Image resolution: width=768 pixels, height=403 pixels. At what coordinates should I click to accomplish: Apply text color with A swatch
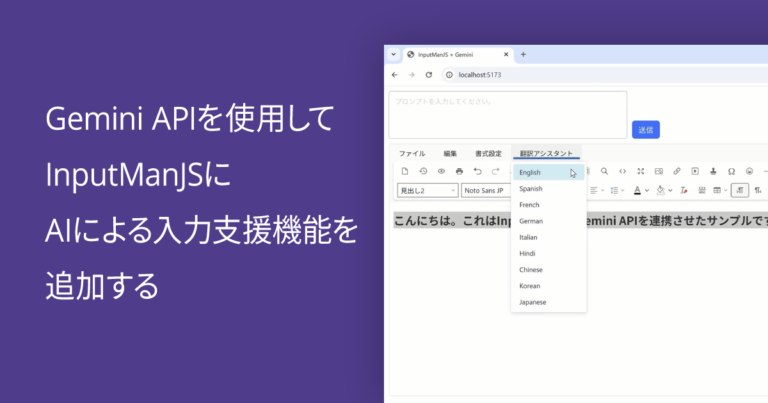pos(637,190)
